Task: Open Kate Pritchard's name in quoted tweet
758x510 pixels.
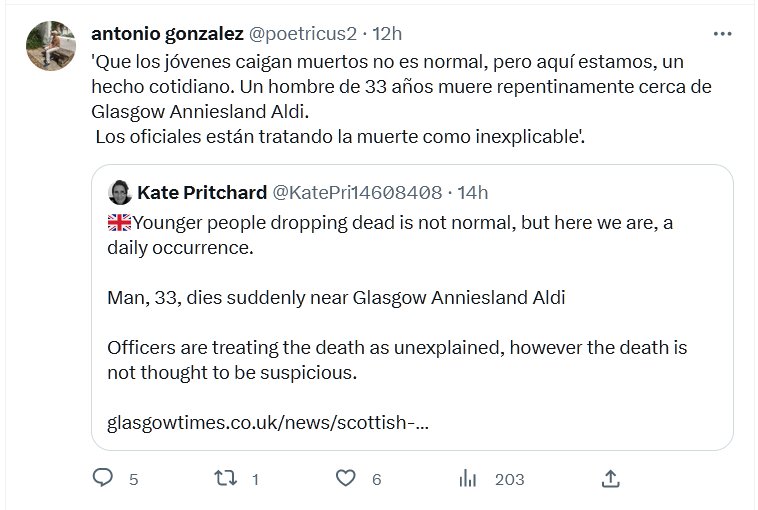Action: [x=201, y=192]
